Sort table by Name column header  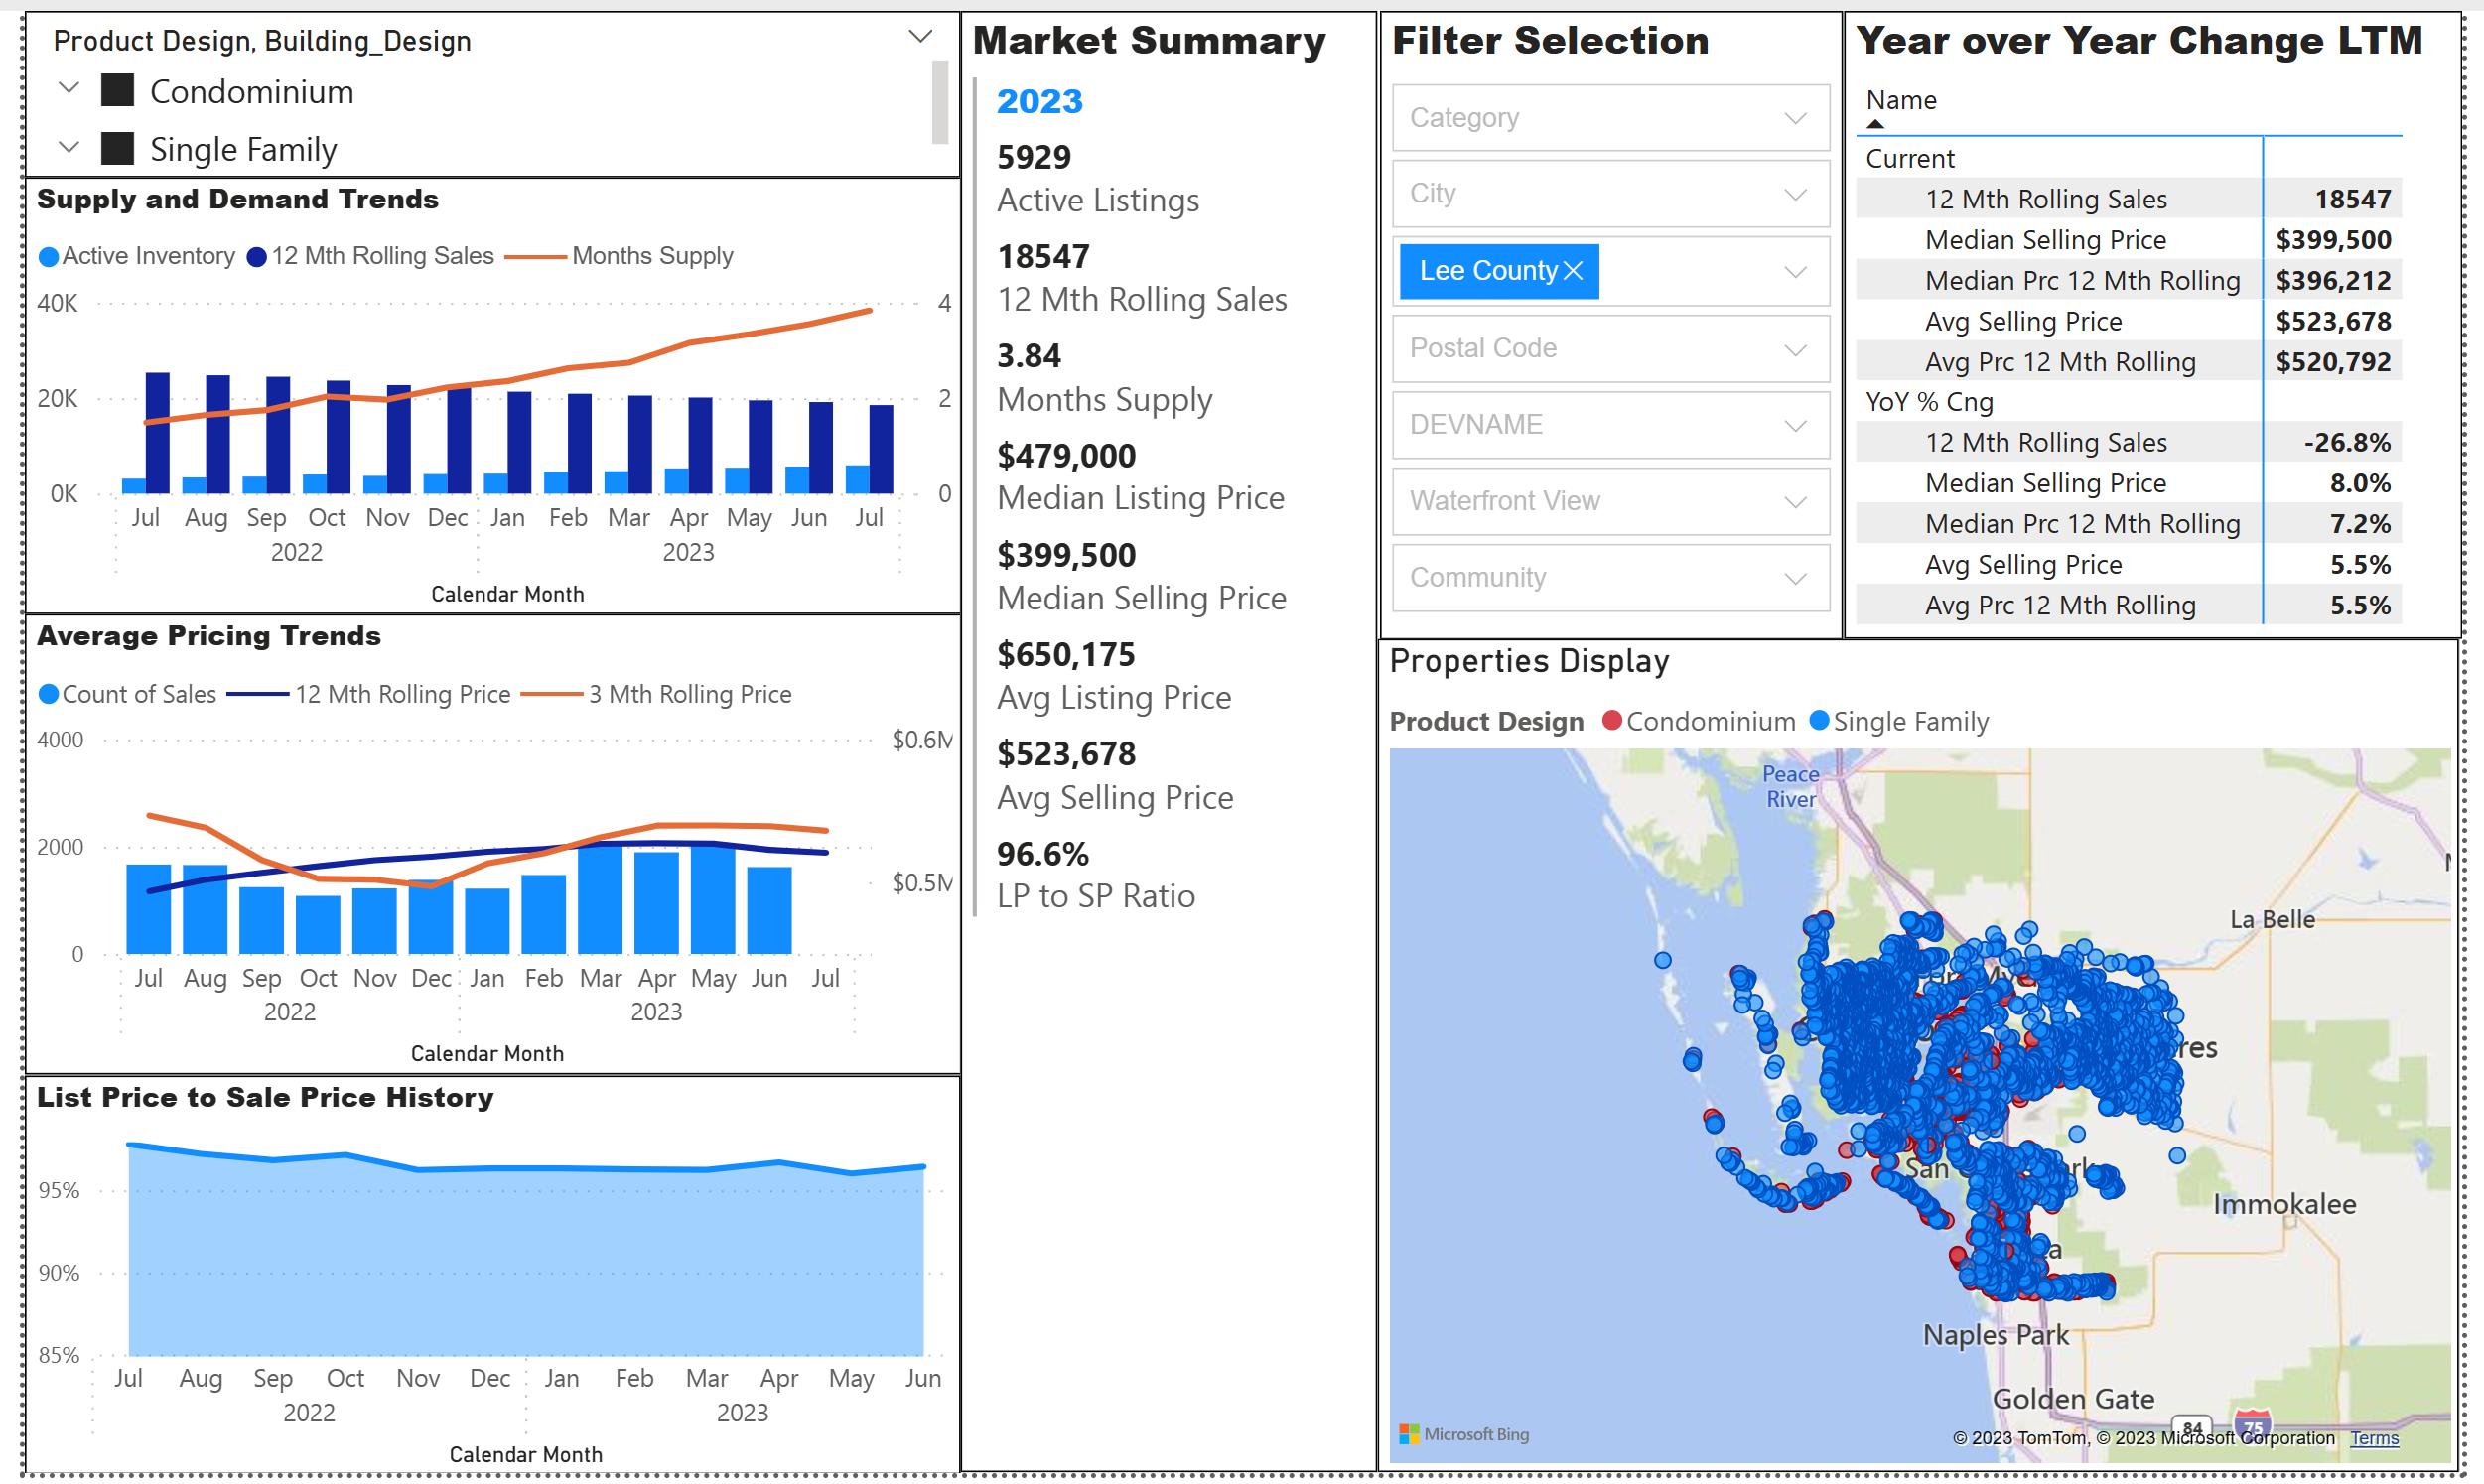coord(1901,100)
